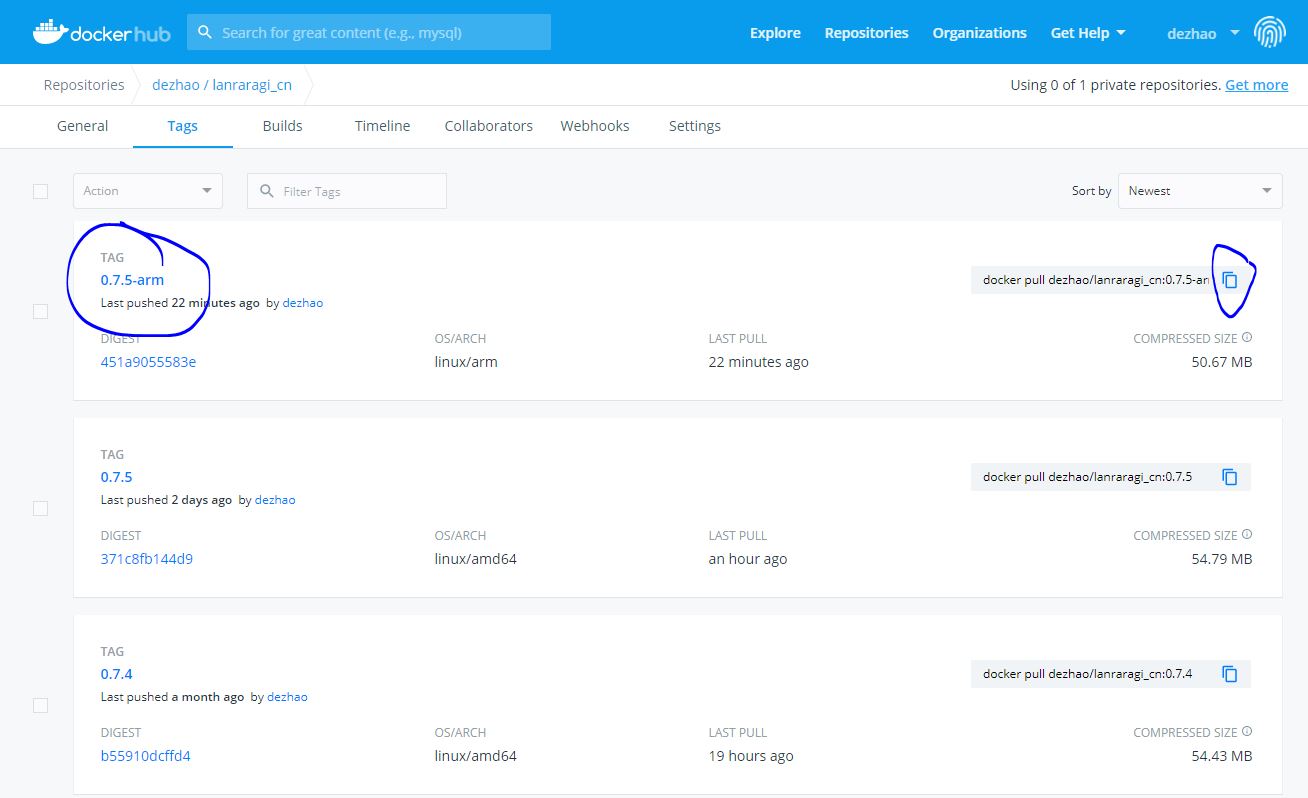Click the 'an hour ago' last pull value

coord(748,559)
